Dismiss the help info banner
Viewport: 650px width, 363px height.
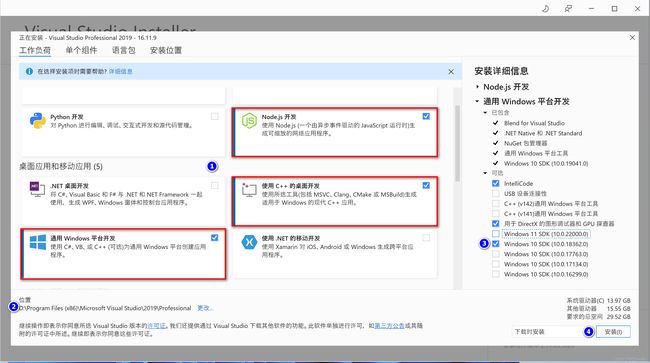pyautogui.click(x=451, y=72)
